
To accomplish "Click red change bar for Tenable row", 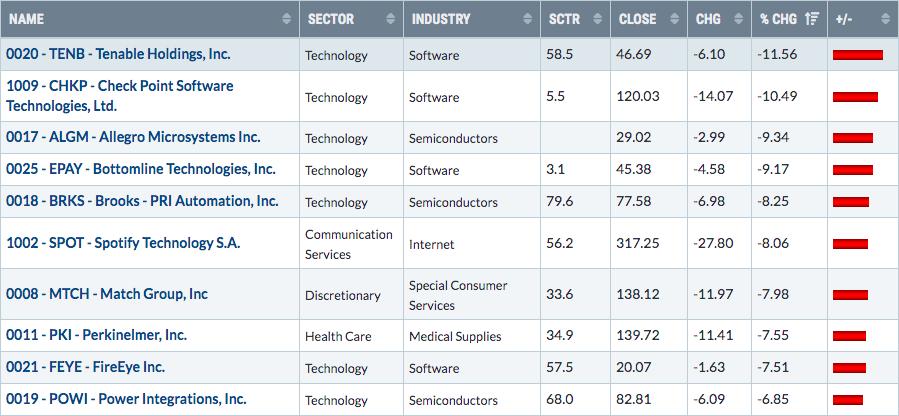I will 857,55.
